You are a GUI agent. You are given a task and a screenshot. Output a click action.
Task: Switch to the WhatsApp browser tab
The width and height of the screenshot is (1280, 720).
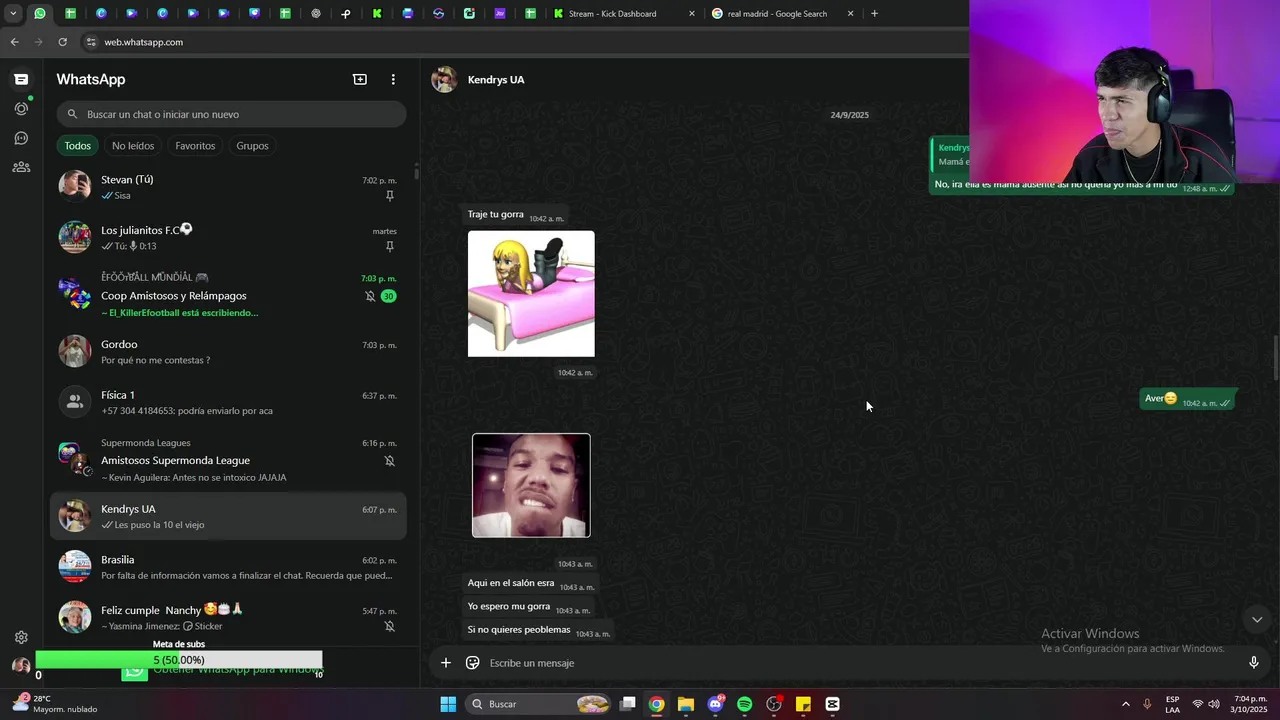[40, 13]
